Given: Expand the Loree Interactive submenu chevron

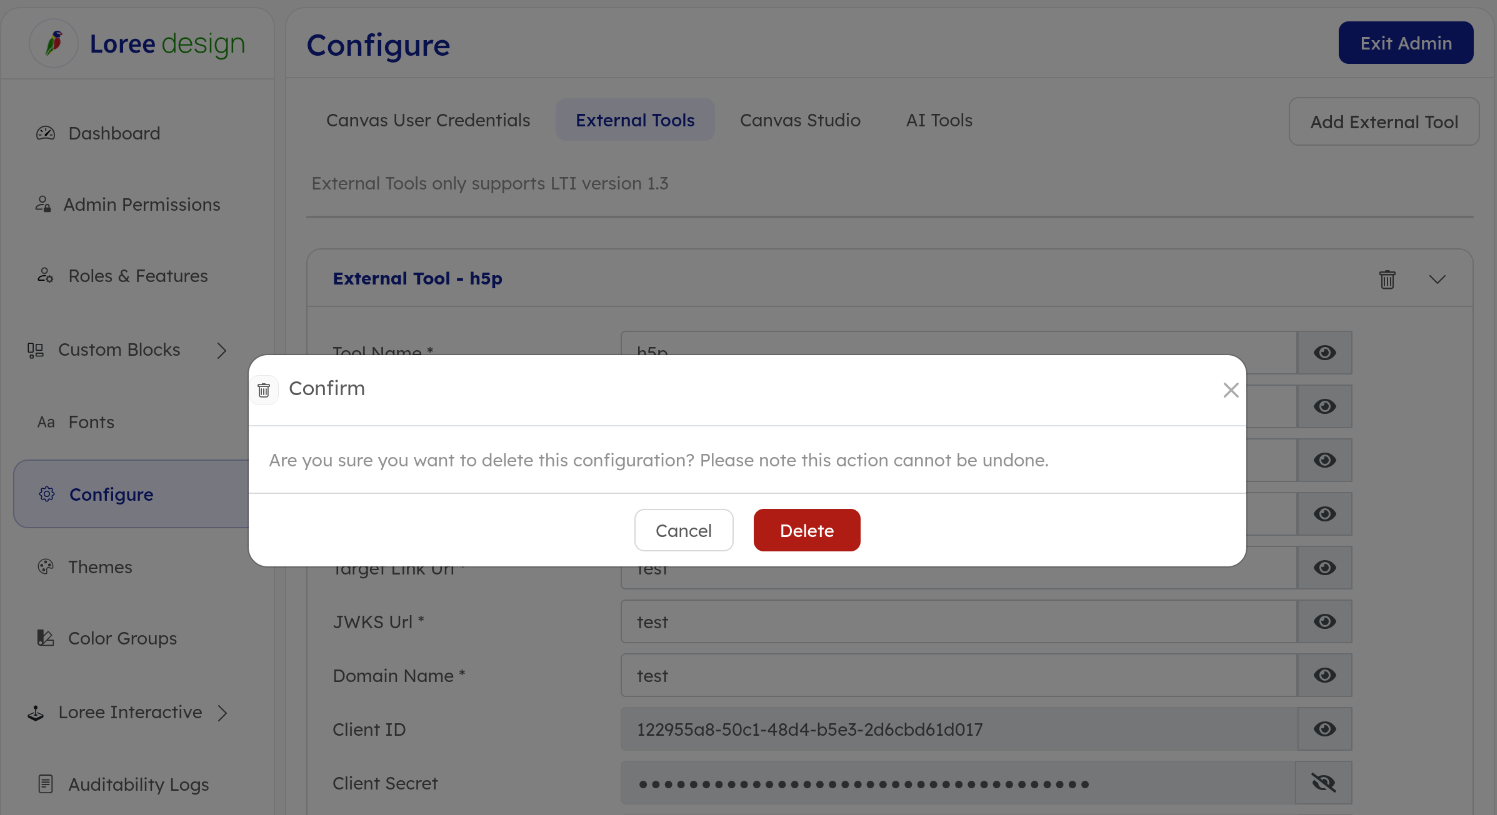Looking at the screenshot, I should (223, 712).
